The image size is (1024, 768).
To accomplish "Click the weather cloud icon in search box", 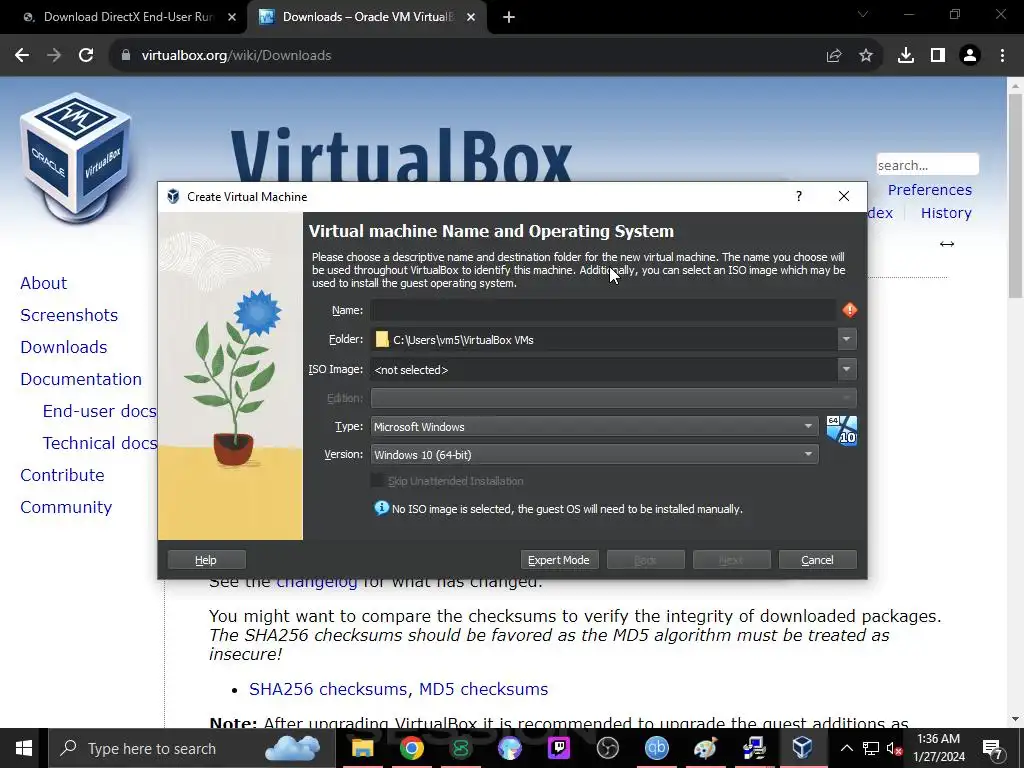I will [293, 748].
